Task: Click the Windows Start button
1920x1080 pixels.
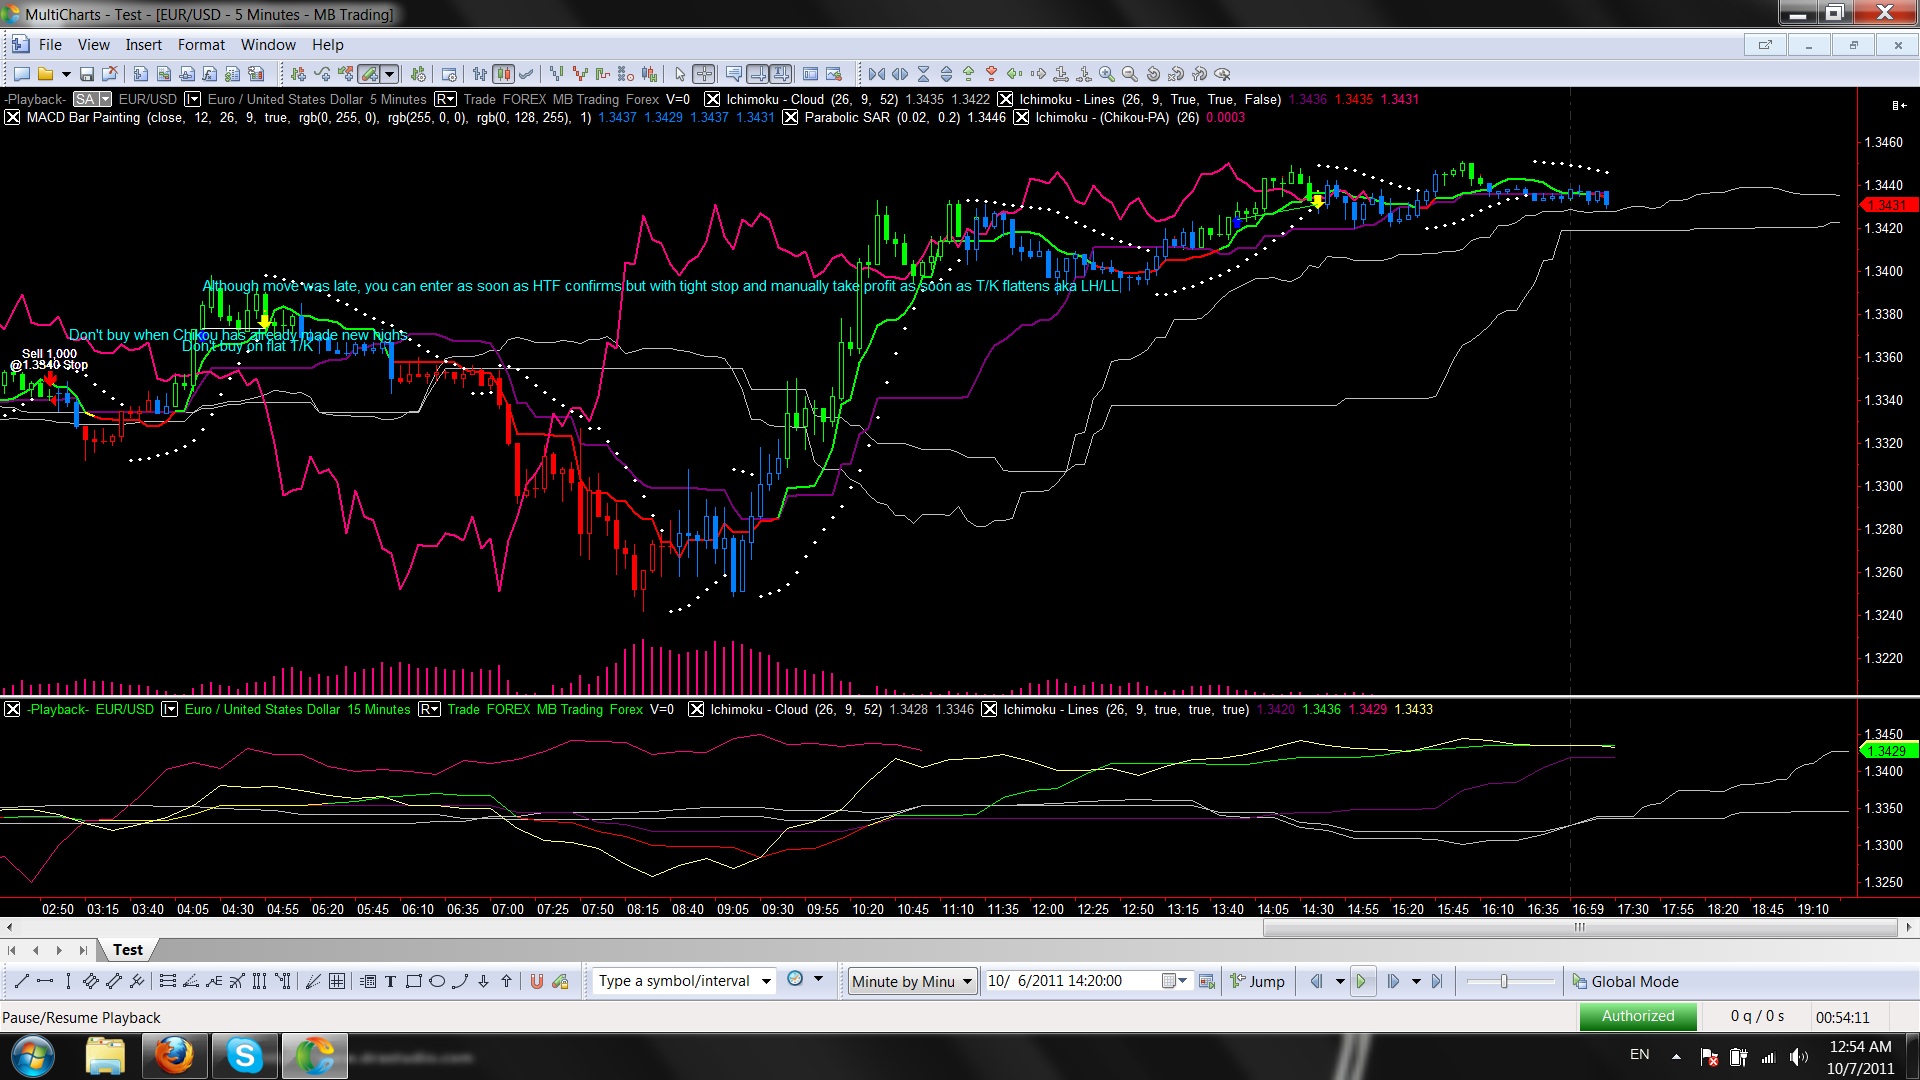Action: [32, 1056]
